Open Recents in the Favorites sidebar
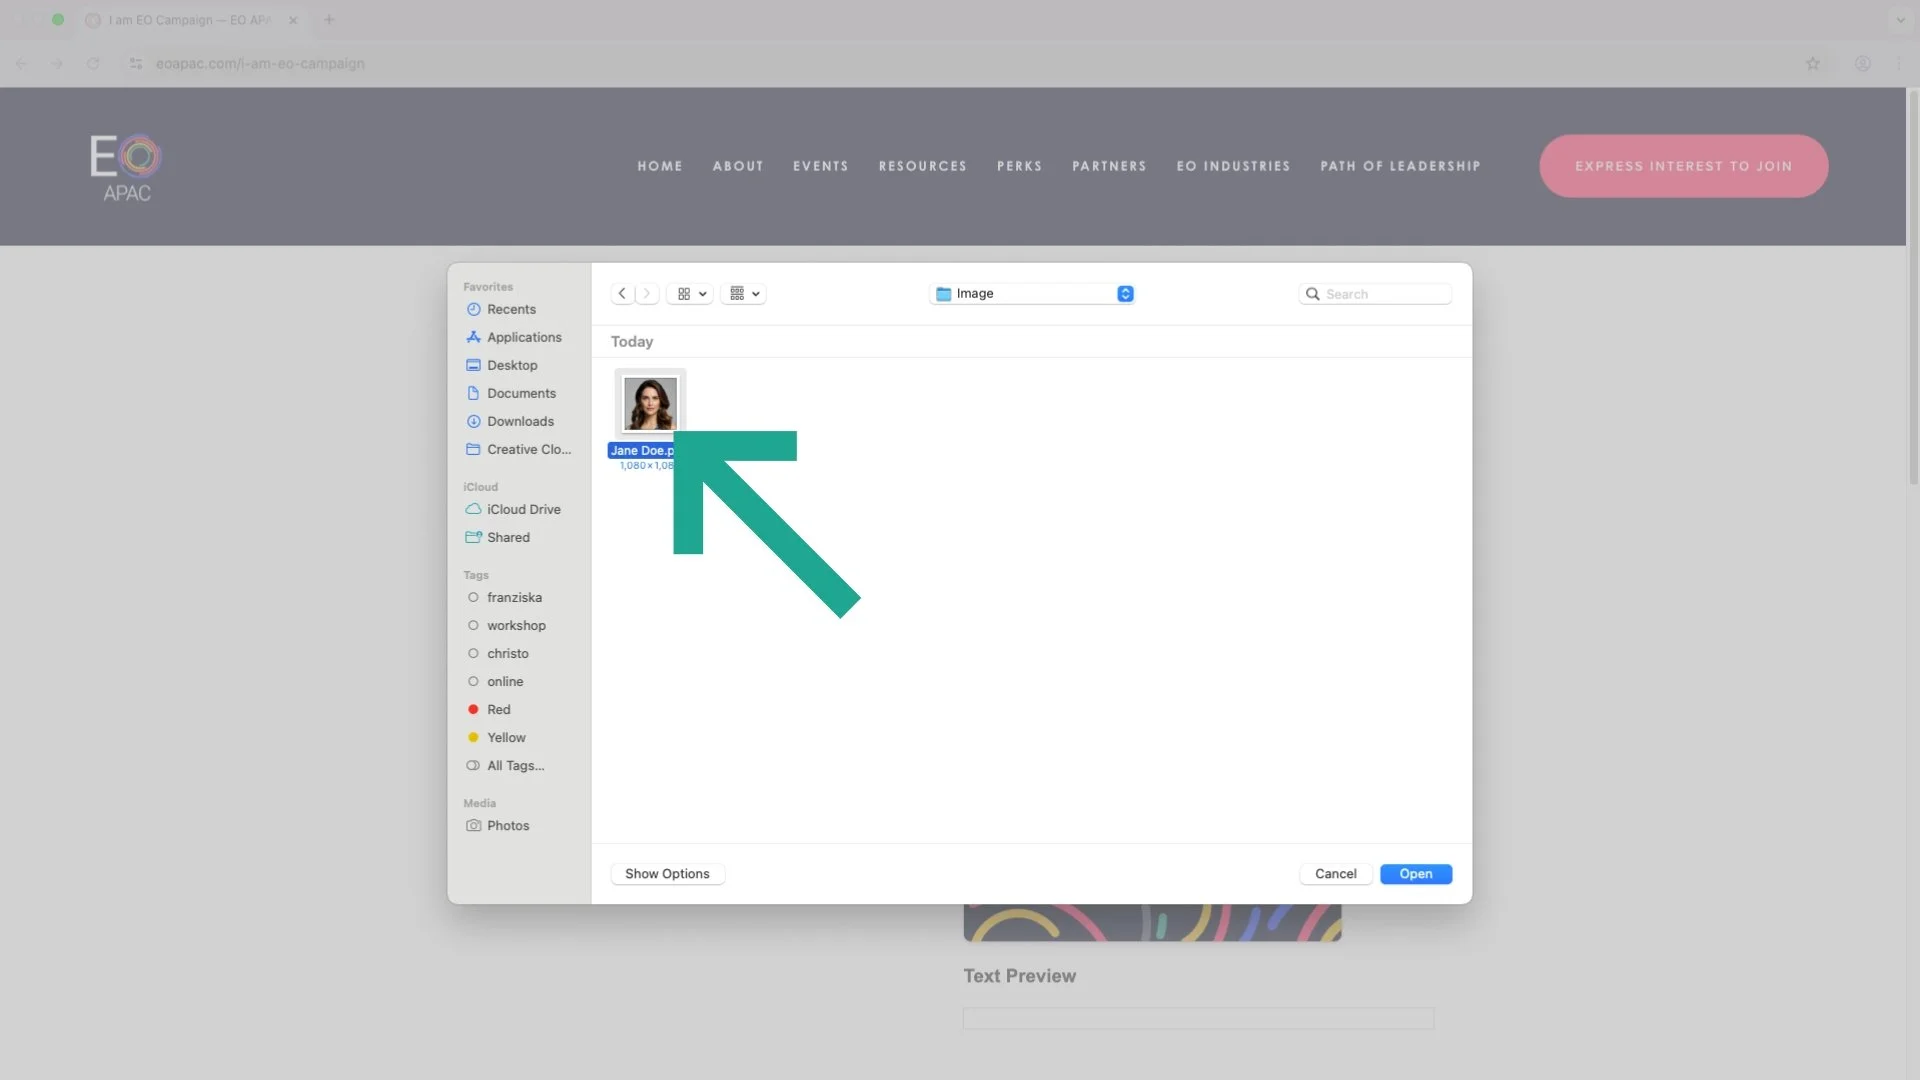Screen dimensions: 1920x1080 pos(511,310)
